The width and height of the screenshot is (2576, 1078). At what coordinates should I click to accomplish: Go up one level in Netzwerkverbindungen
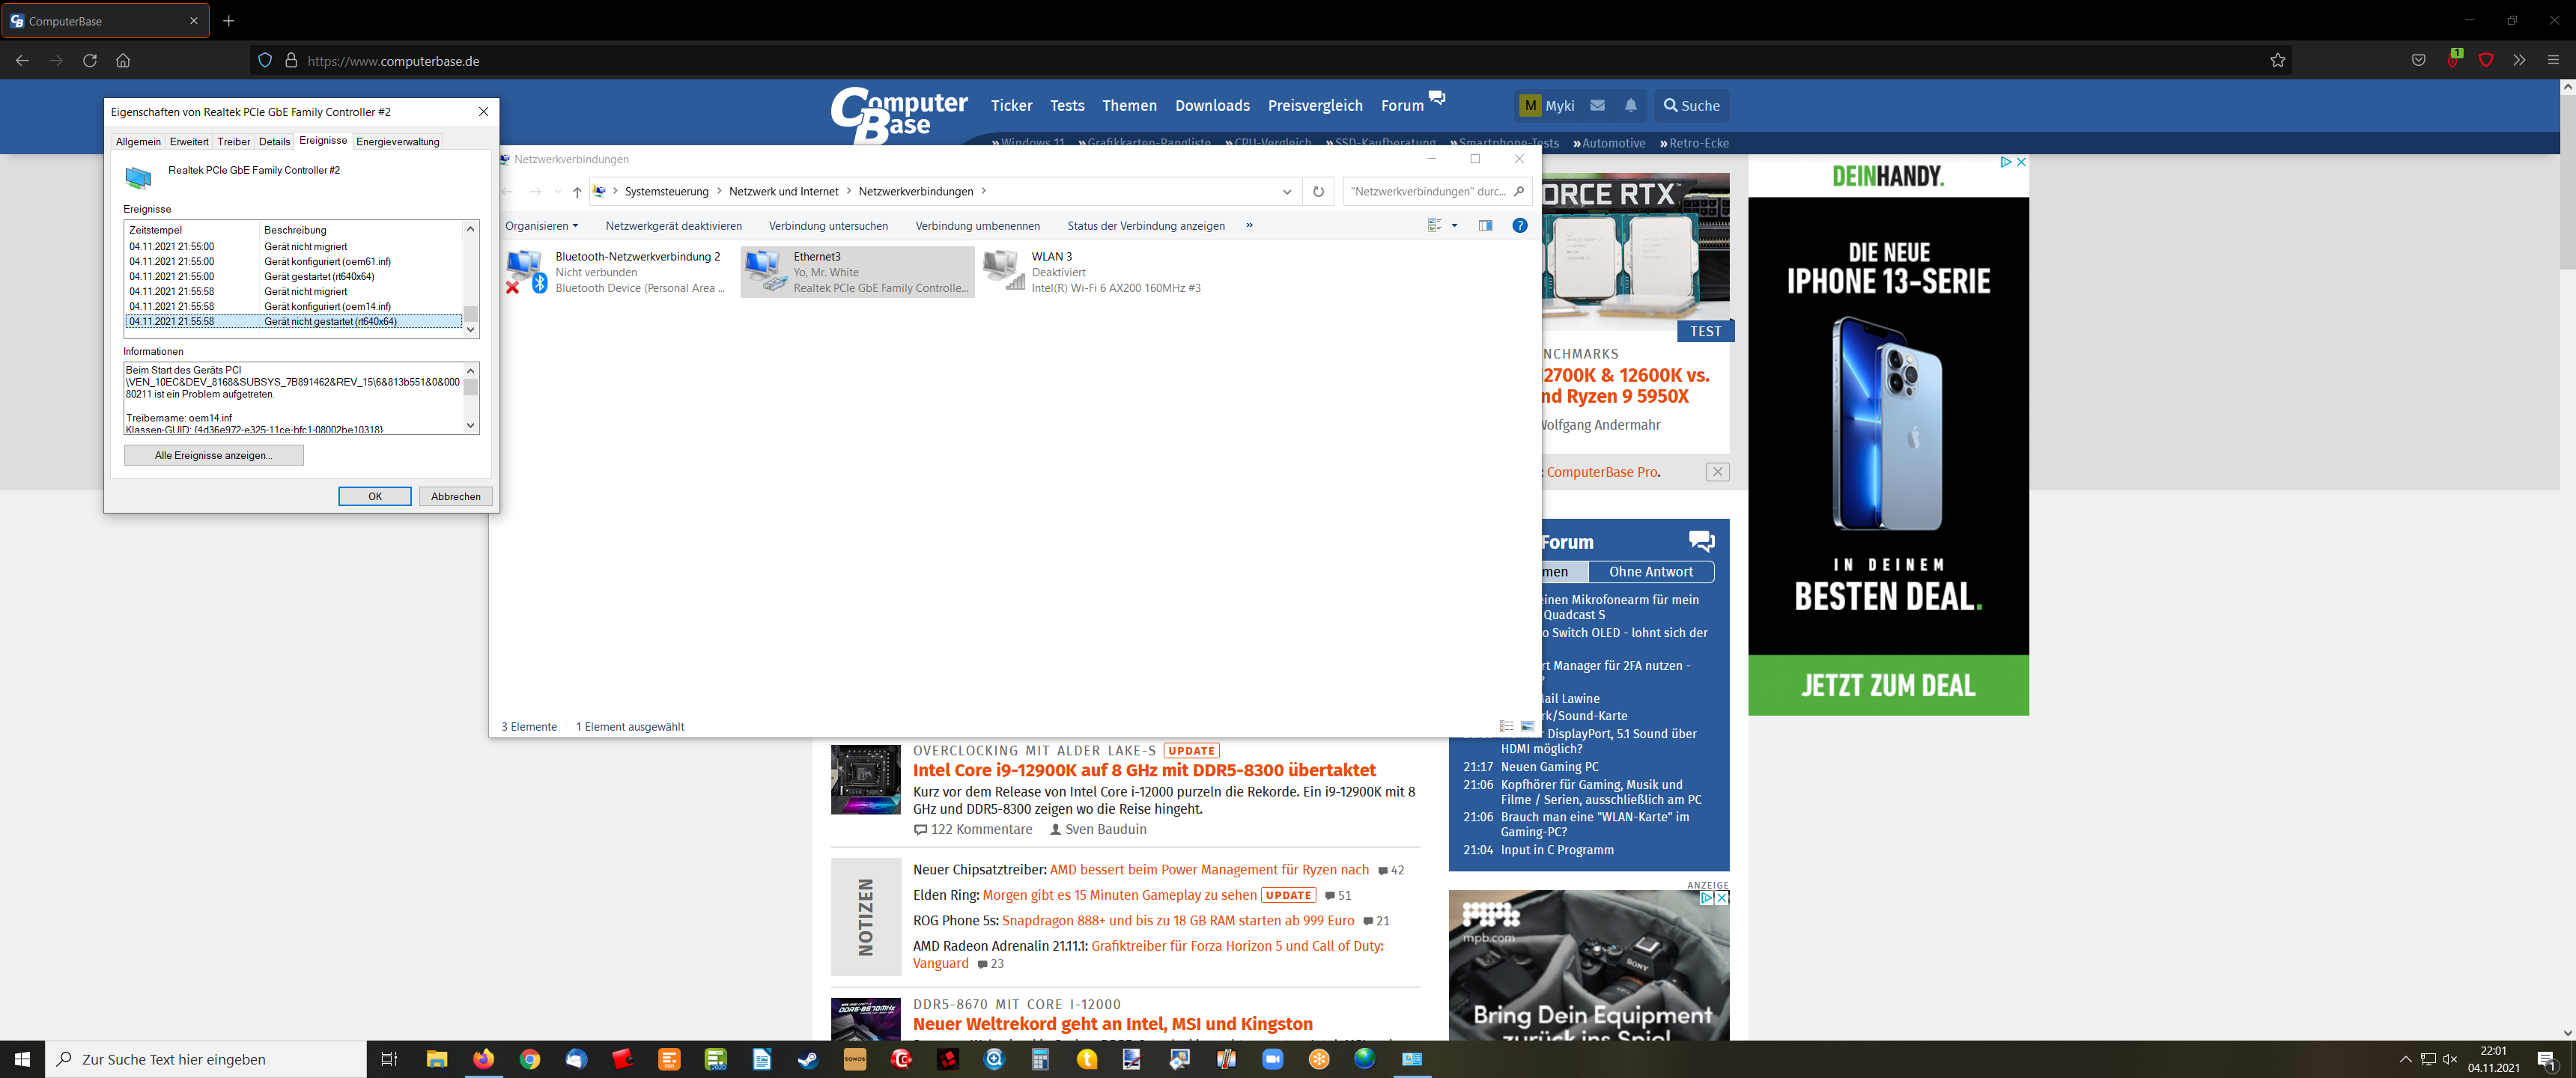tap(577, 191)
